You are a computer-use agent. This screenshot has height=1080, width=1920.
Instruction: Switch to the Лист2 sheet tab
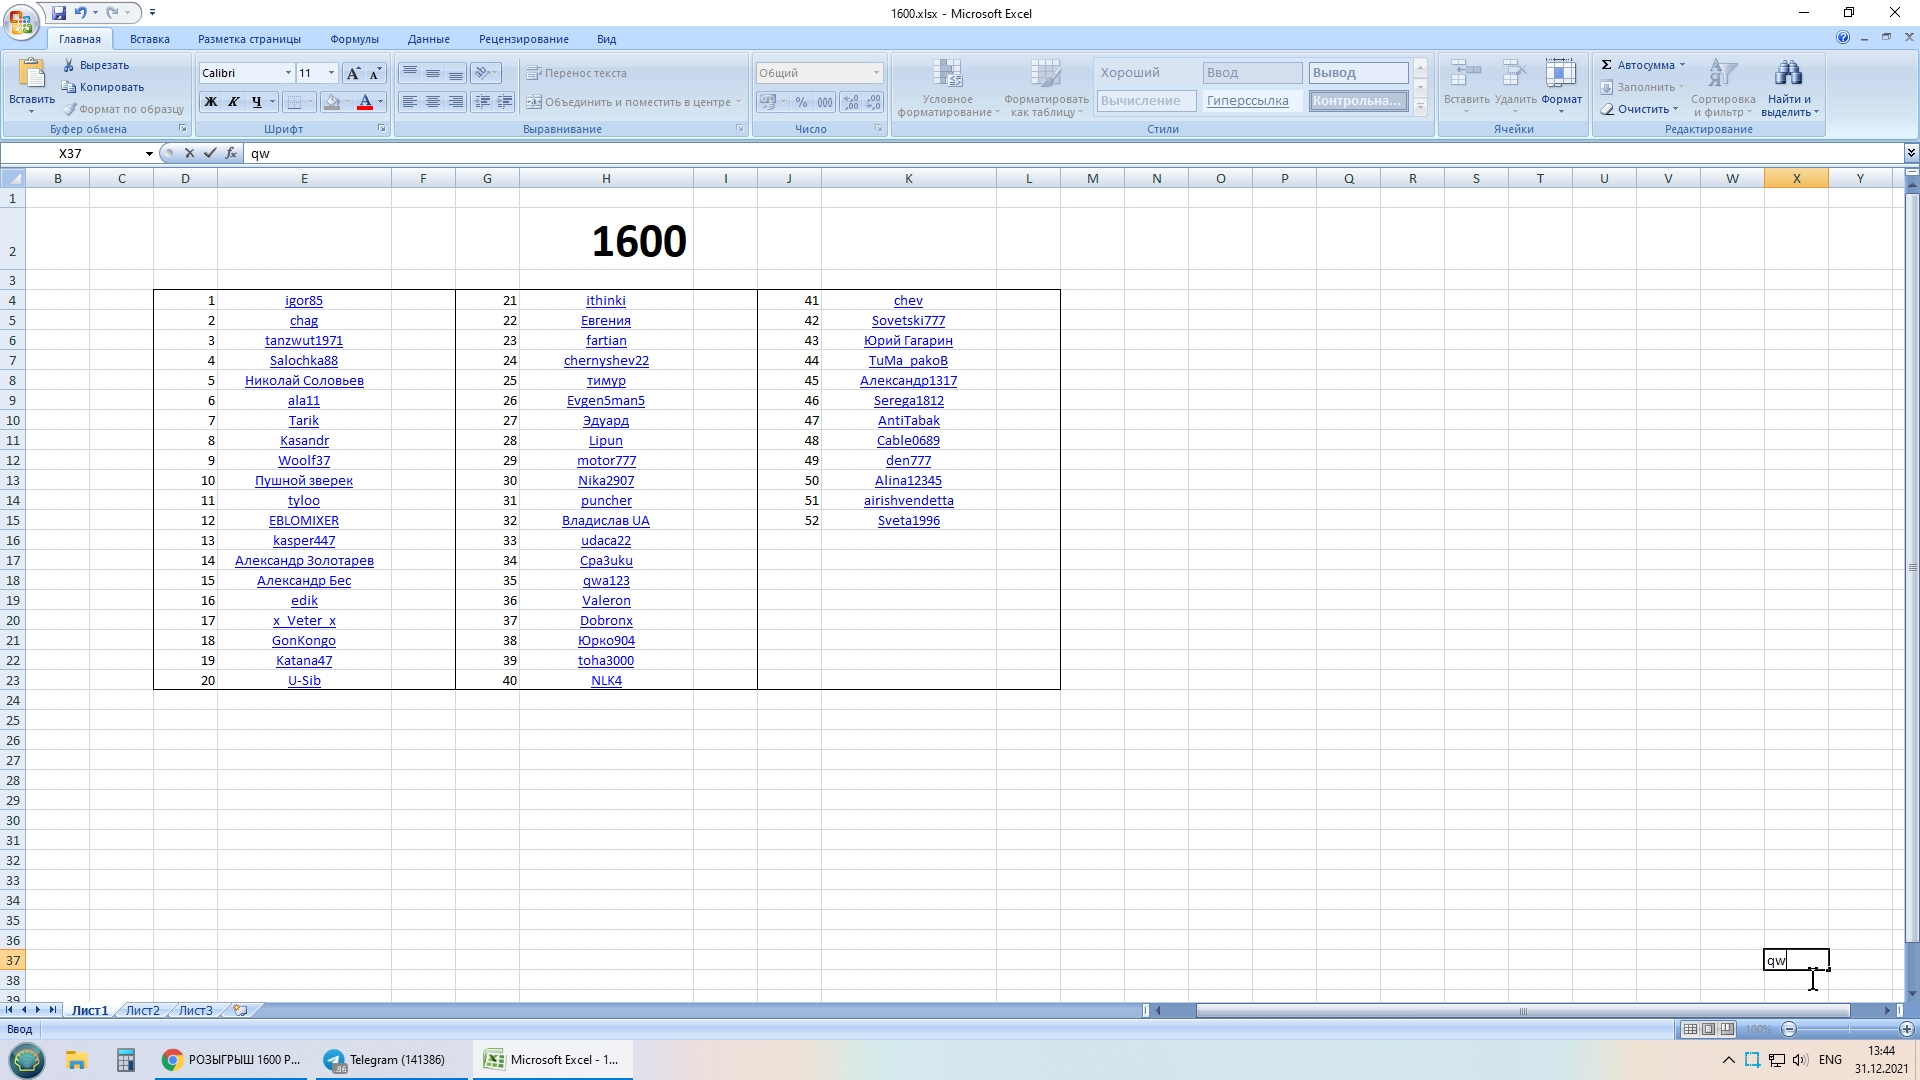click(x=142, y=1010)
